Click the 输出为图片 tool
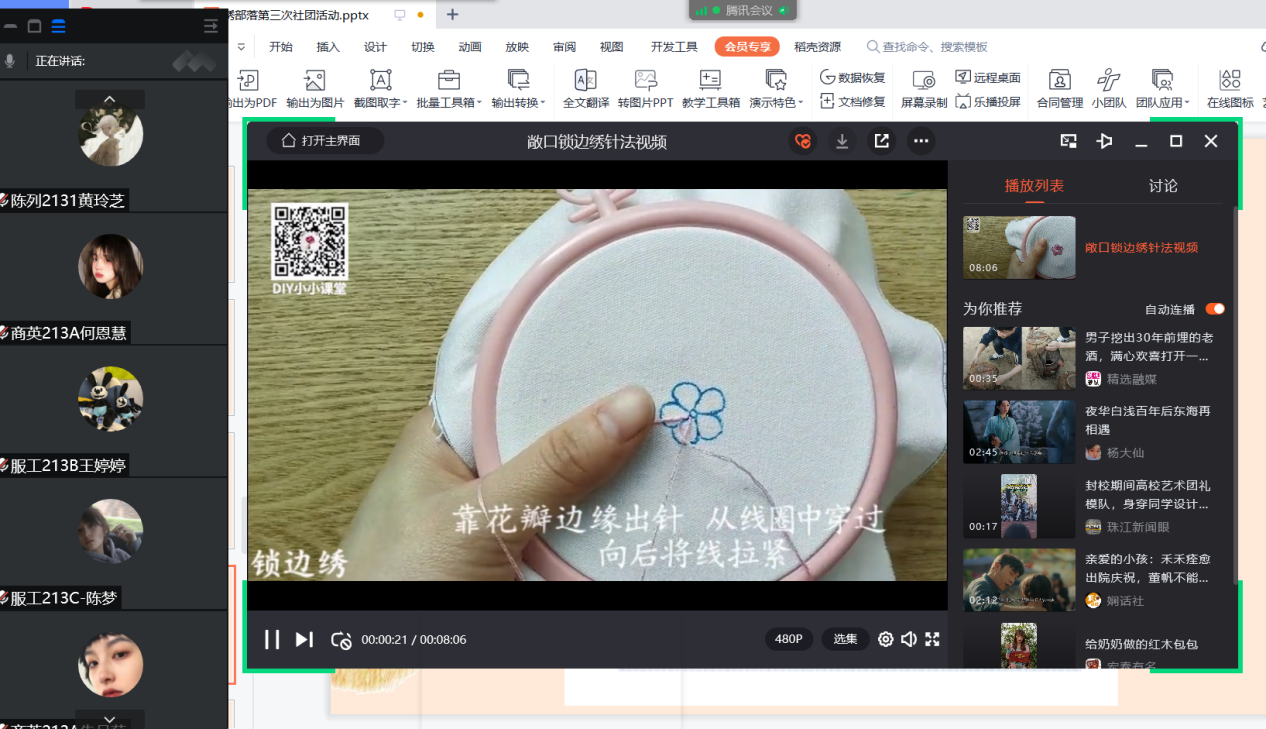 tap(315, 89)
